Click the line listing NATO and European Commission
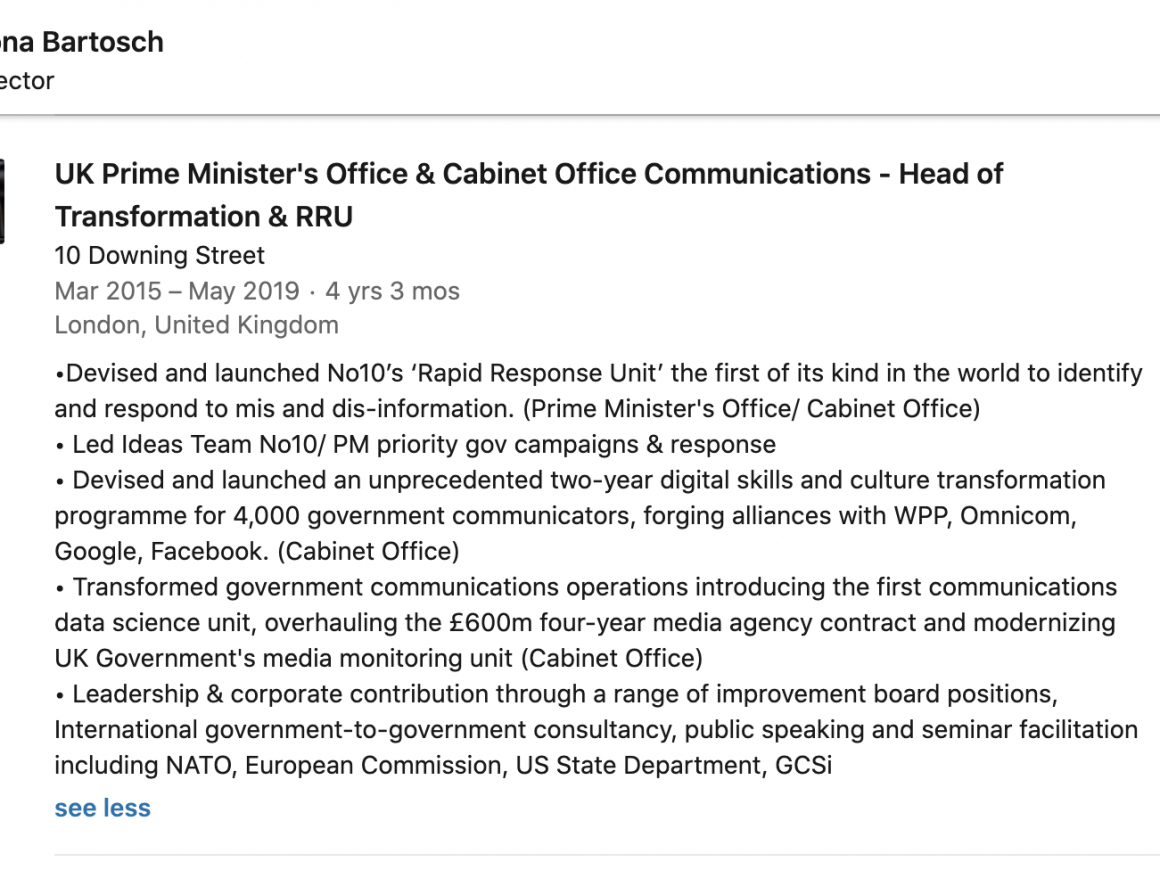 (443, 766)
